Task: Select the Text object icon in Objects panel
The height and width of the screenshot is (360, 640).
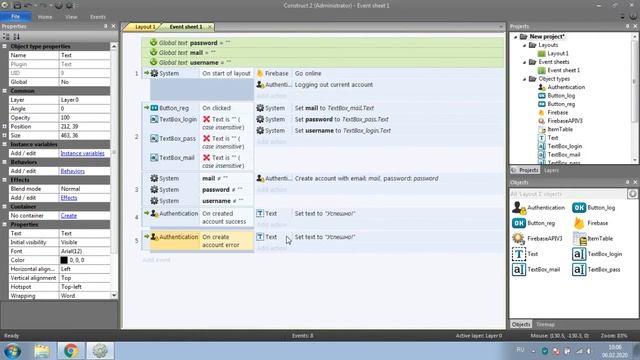Action: 519,254
